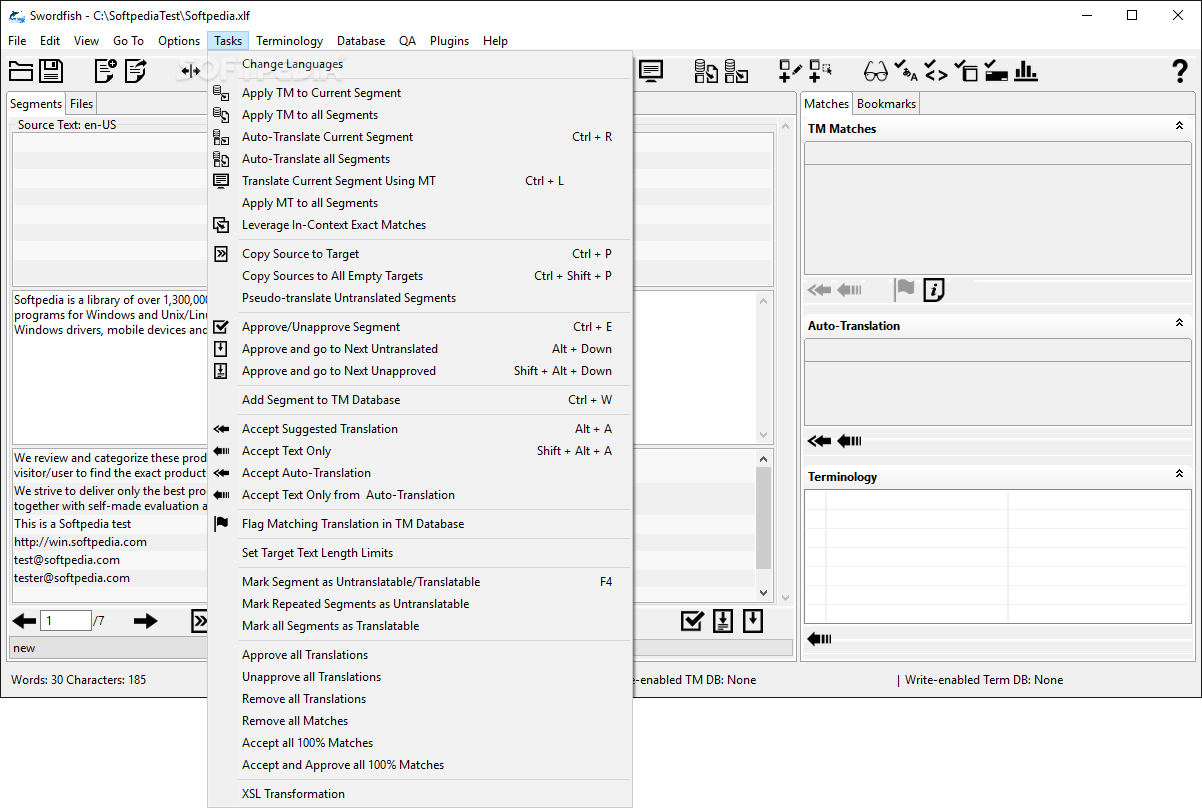Click bottom bar down-arrow icon with underline
This screenshot has height=808, width=1202.
click(723, 621)
